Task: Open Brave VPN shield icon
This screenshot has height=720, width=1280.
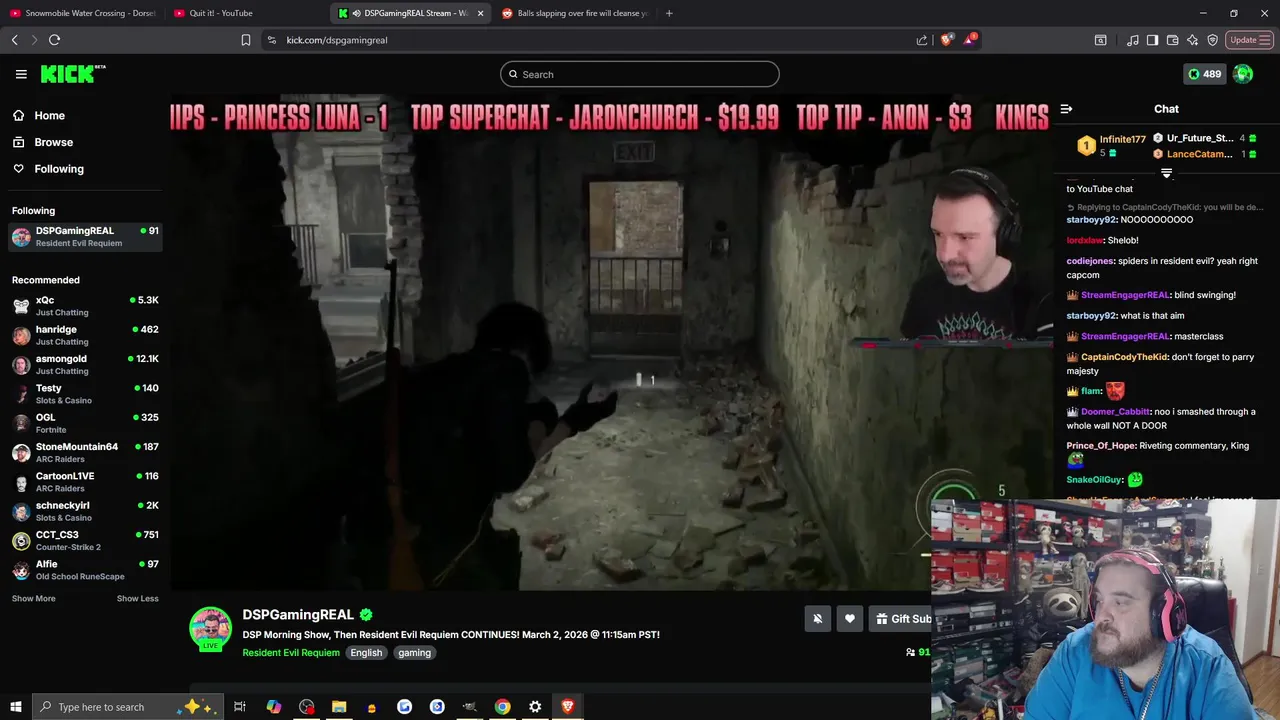Action: click(x=1212, y=40)
